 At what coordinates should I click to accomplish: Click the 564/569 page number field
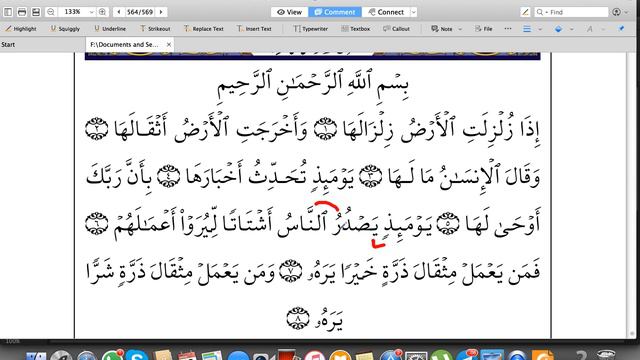(140, 12)
